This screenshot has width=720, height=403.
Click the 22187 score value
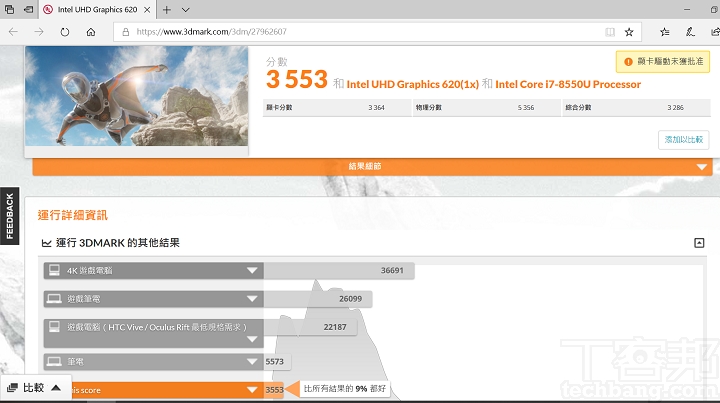pyautogui.click(x=335, y=327)
